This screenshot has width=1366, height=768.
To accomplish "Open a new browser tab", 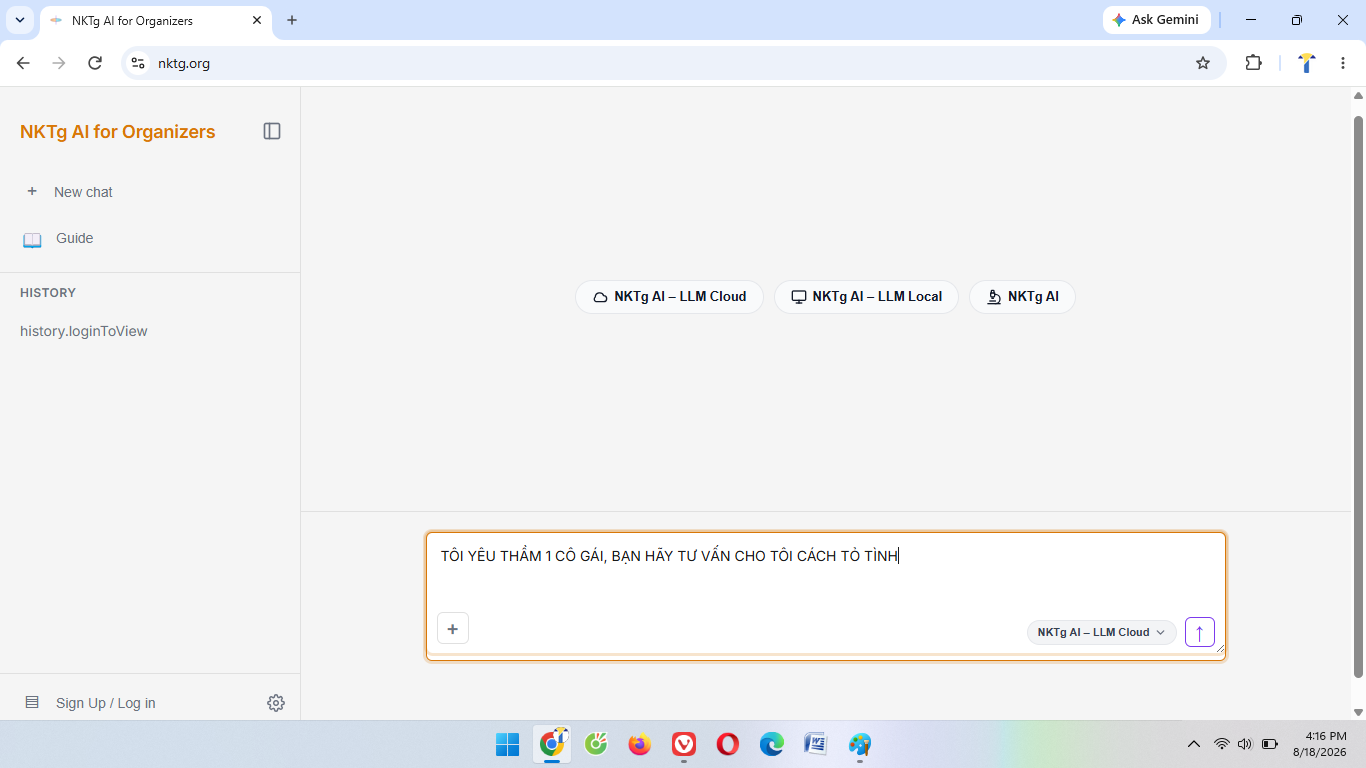I will coord(292,20).
